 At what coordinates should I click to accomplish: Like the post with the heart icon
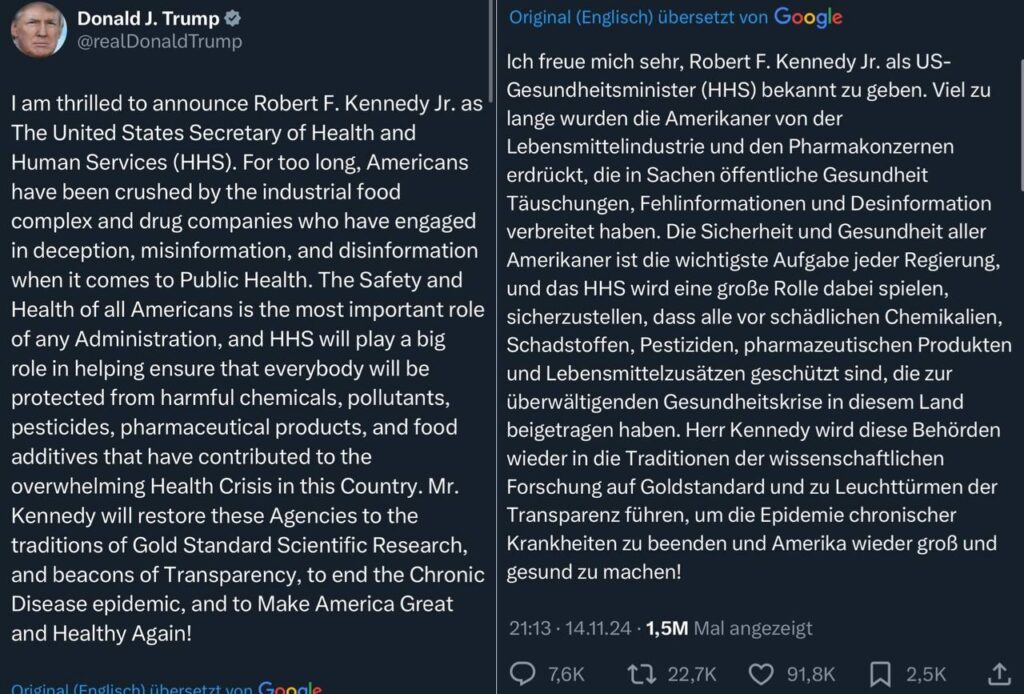(x=761, y=674)
